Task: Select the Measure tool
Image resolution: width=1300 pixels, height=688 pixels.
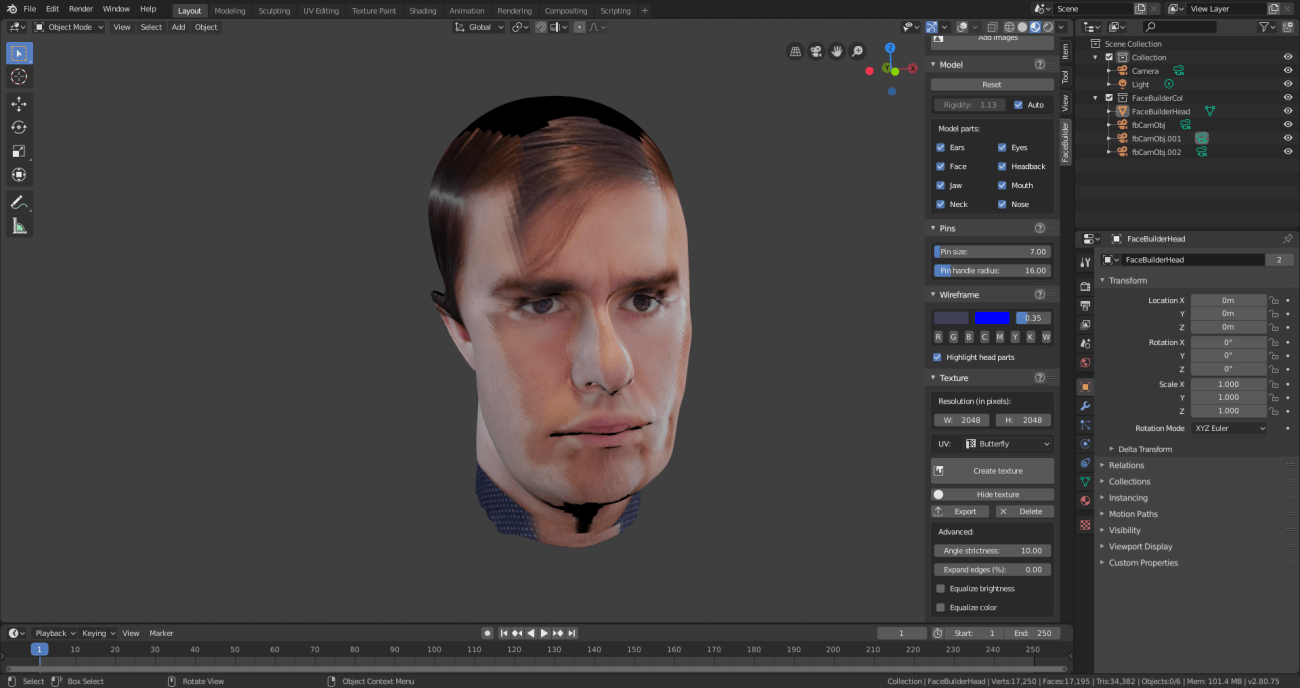Action: [x=19, y=226]
